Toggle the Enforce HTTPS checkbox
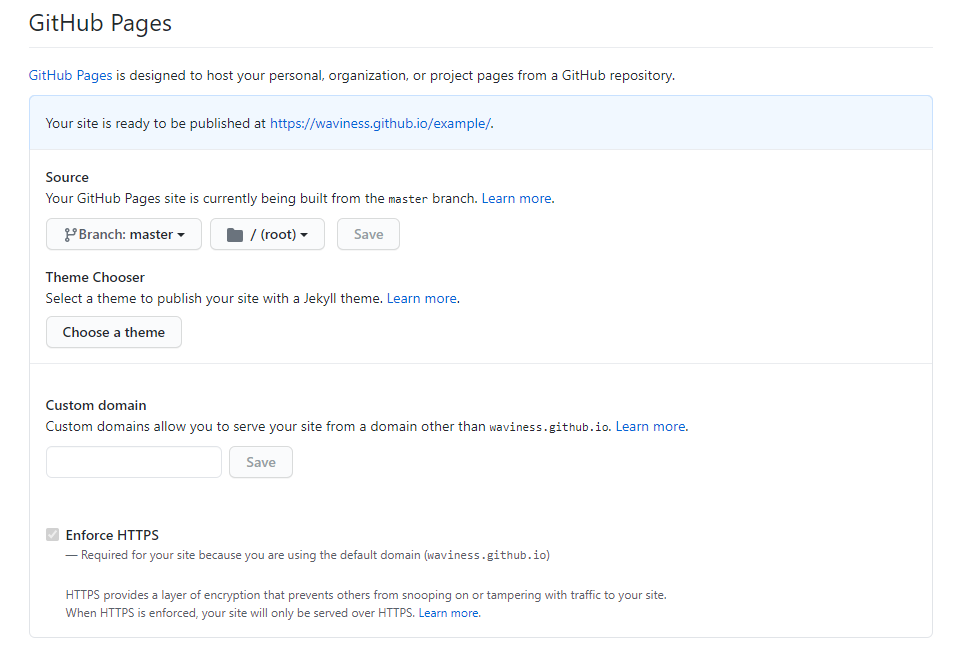The height and width of the screenshot is (647, 967). pos(52,535)
